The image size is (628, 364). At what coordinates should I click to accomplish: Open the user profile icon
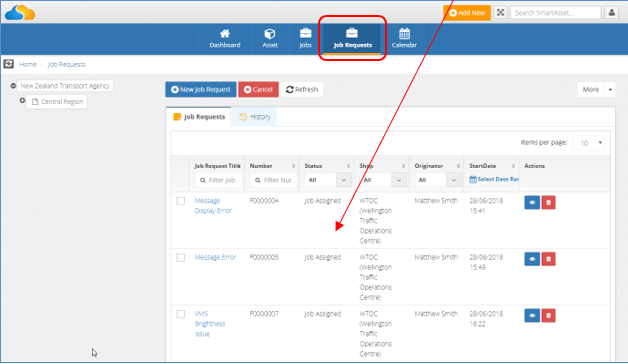(612, 13)
